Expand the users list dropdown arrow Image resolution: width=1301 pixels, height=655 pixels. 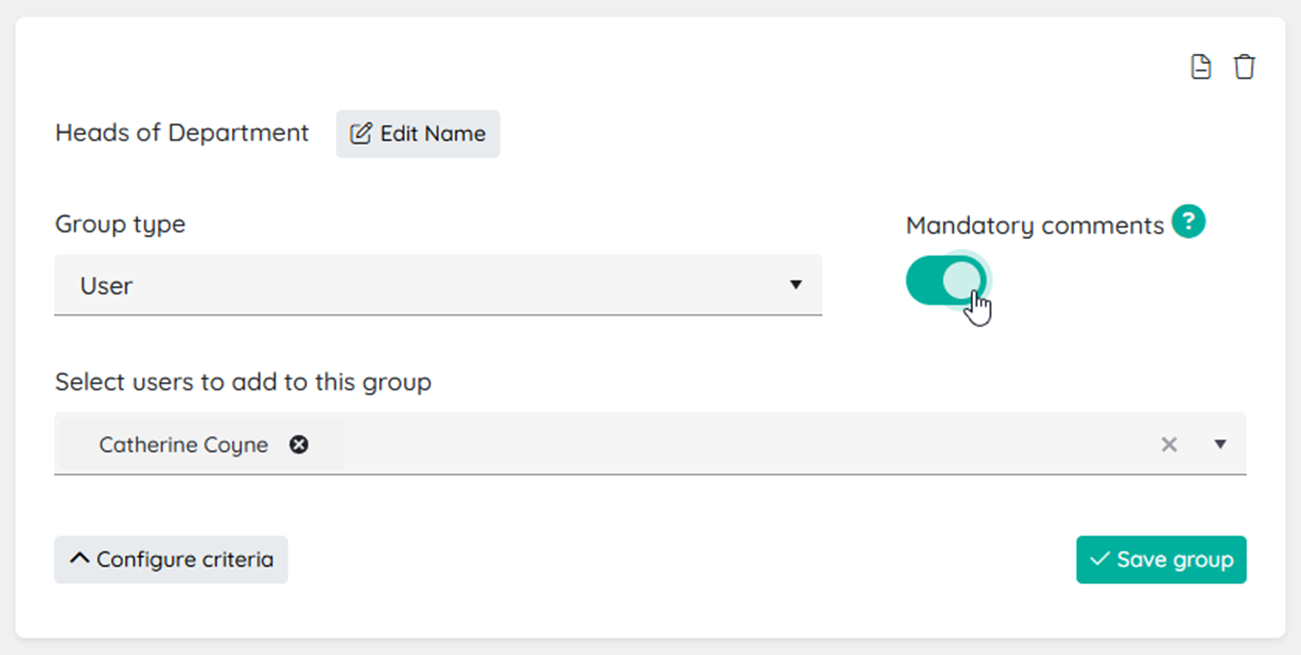1220,444
